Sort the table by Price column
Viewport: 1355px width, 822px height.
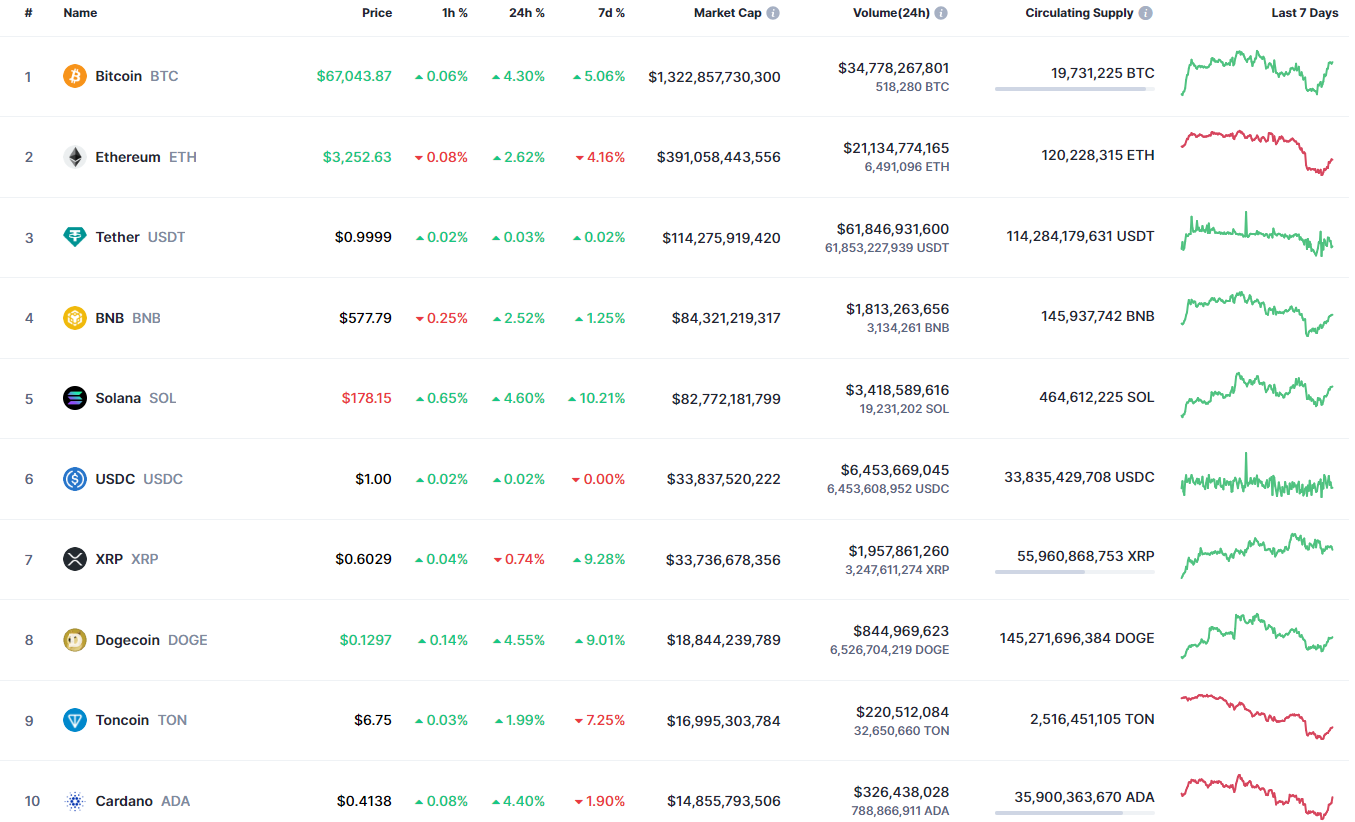377,13
